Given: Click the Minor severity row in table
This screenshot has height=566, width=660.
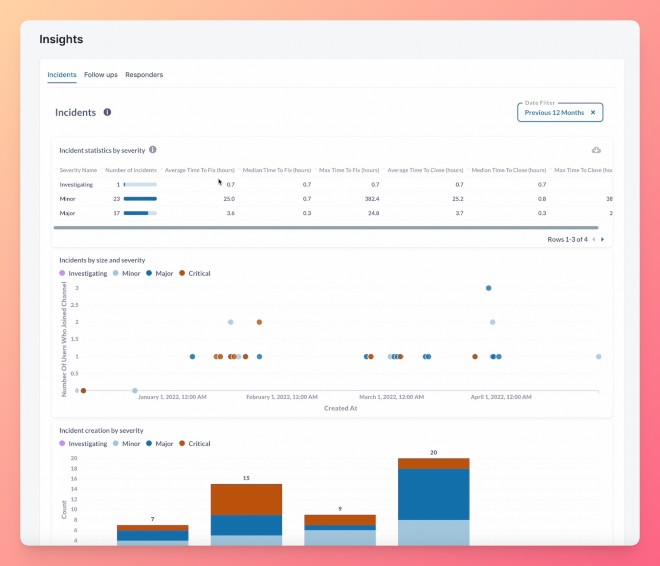Looking at the screenshot, I should 333,199.
